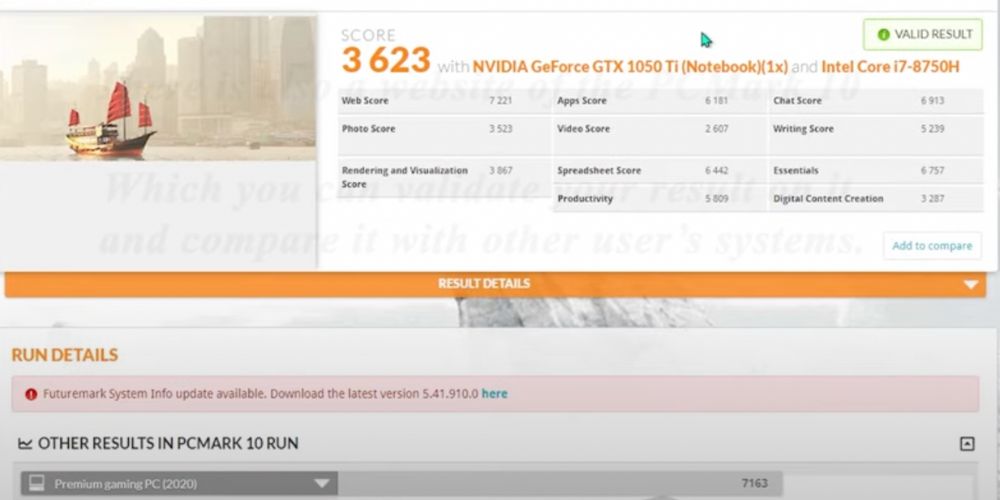Click the NVIDIA GeForce GTX 1050 Ti link
Screen dimensions: 1000x500
point(630,66)
